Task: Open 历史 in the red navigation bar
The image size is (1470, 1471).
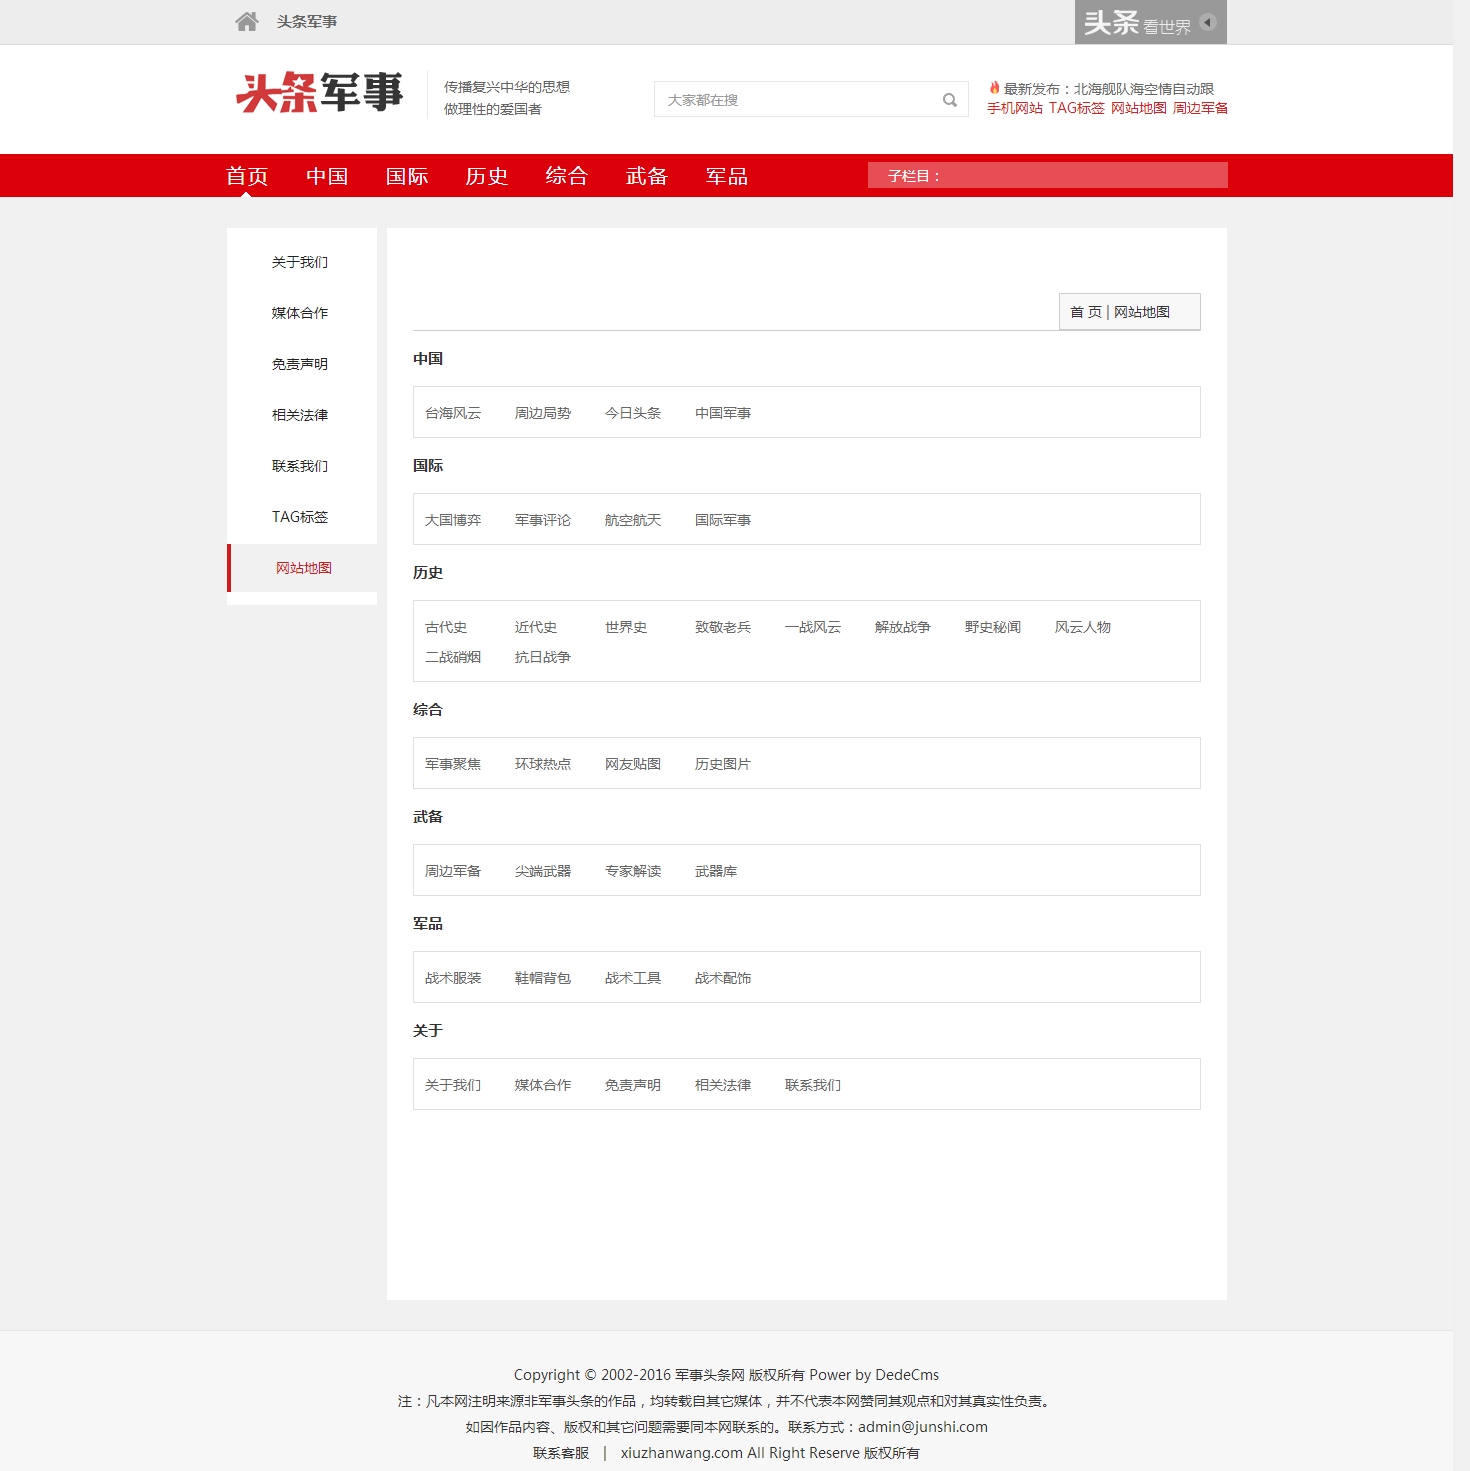Action: (x=487, y=176)
